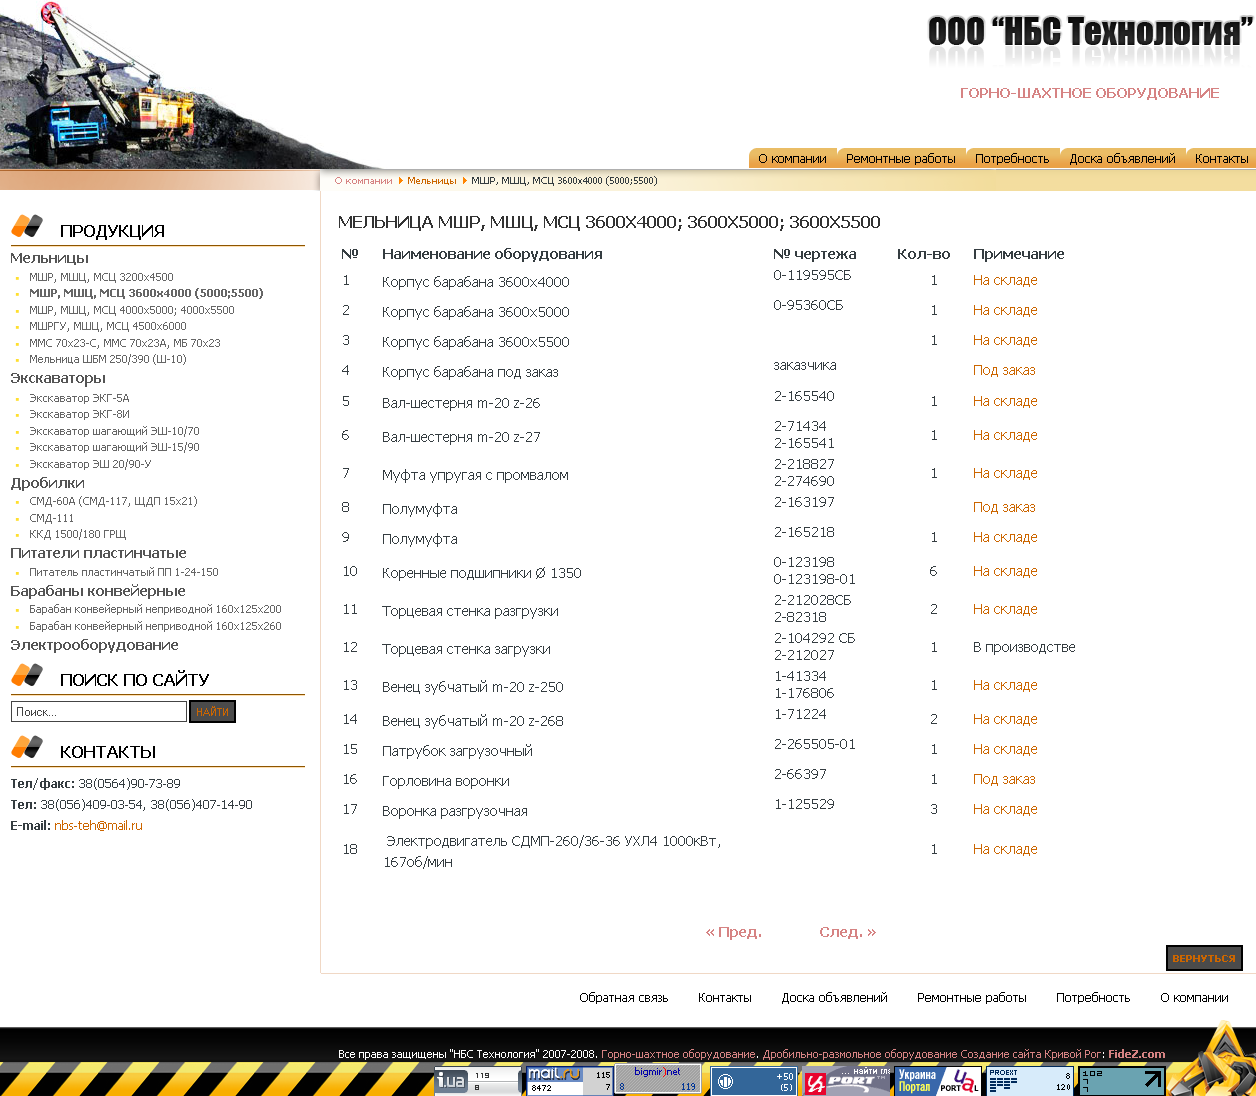Go to next page via След. »

848,932
